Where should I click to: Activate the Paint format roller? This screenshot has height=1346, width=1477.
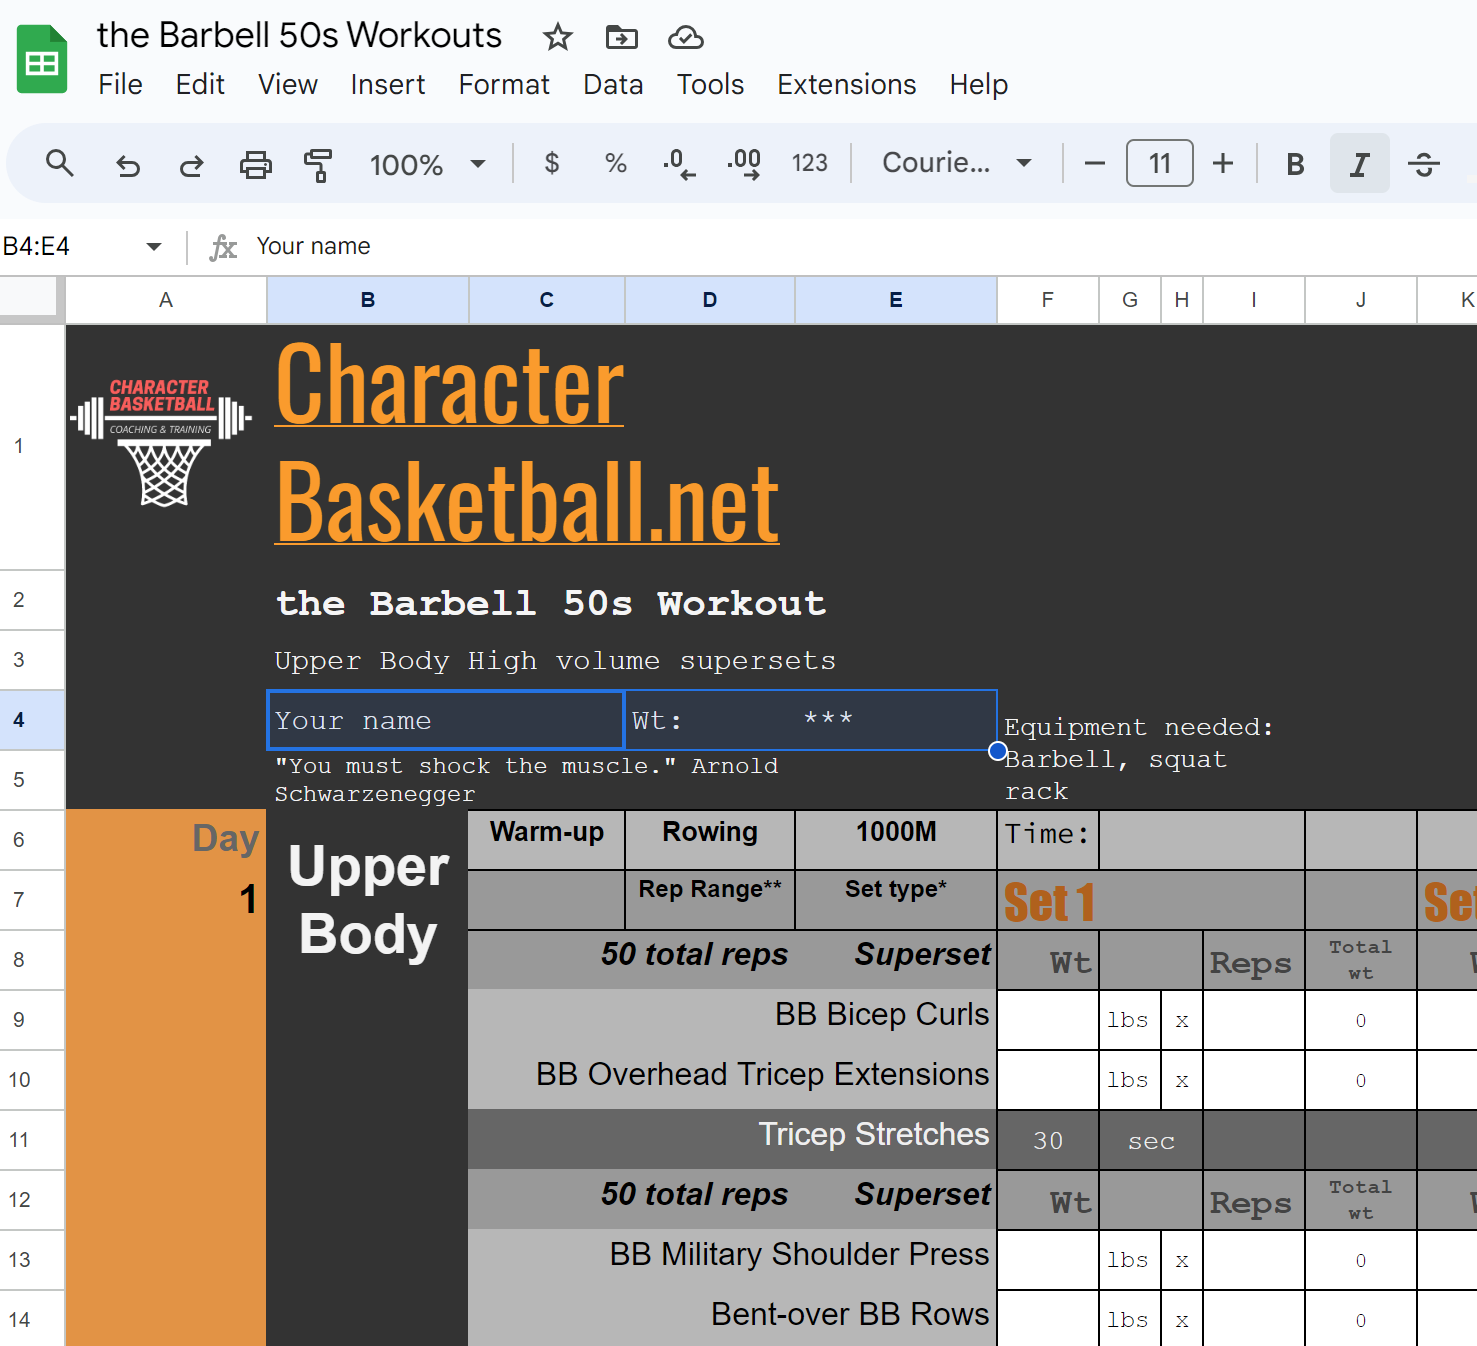pyautogui.click(x=318, y=164)
